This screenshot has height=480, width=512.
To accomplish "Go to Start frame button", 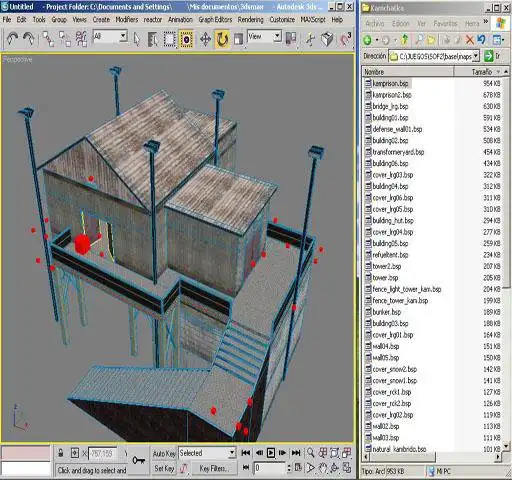I will tap(246, 452).
